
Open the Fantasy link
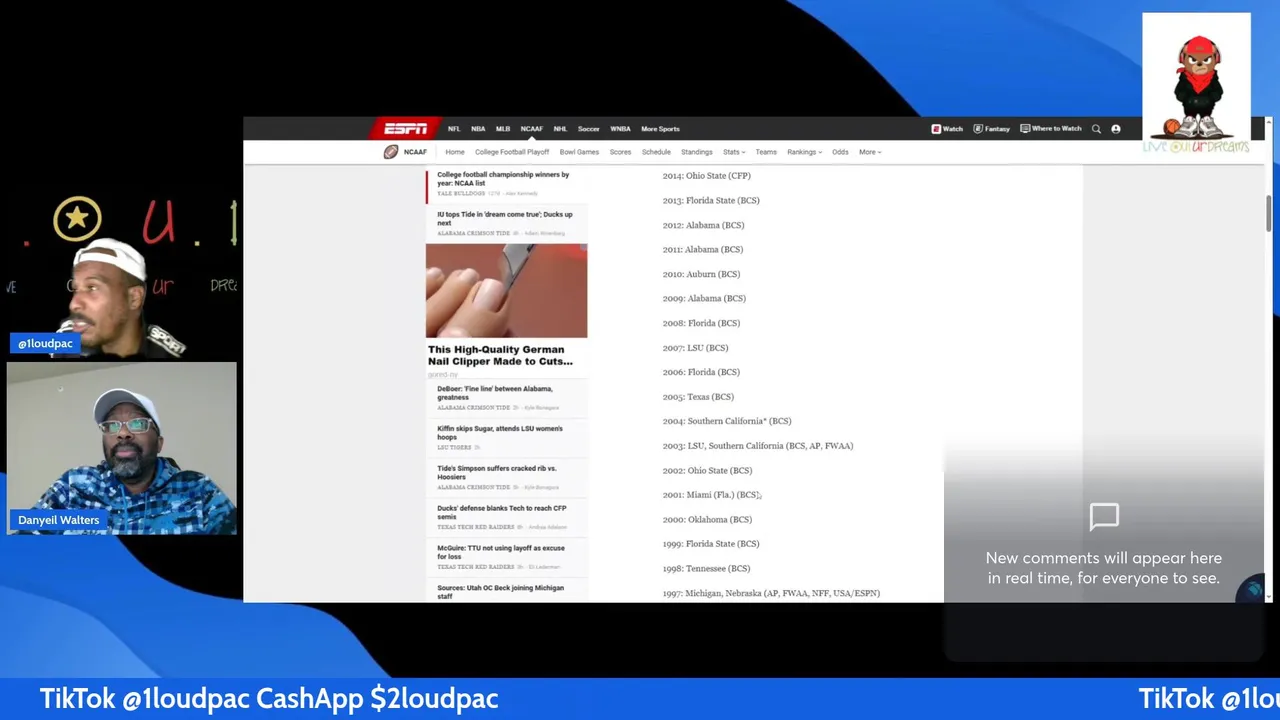coord(991,128)
